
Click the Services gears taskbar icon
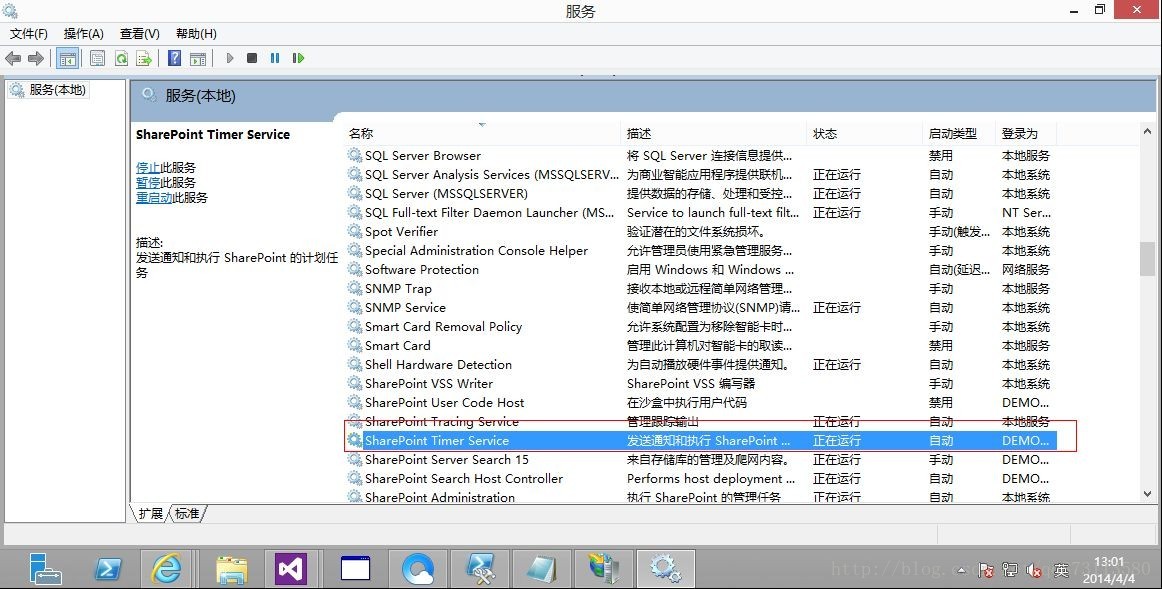(x=665, y=569)
